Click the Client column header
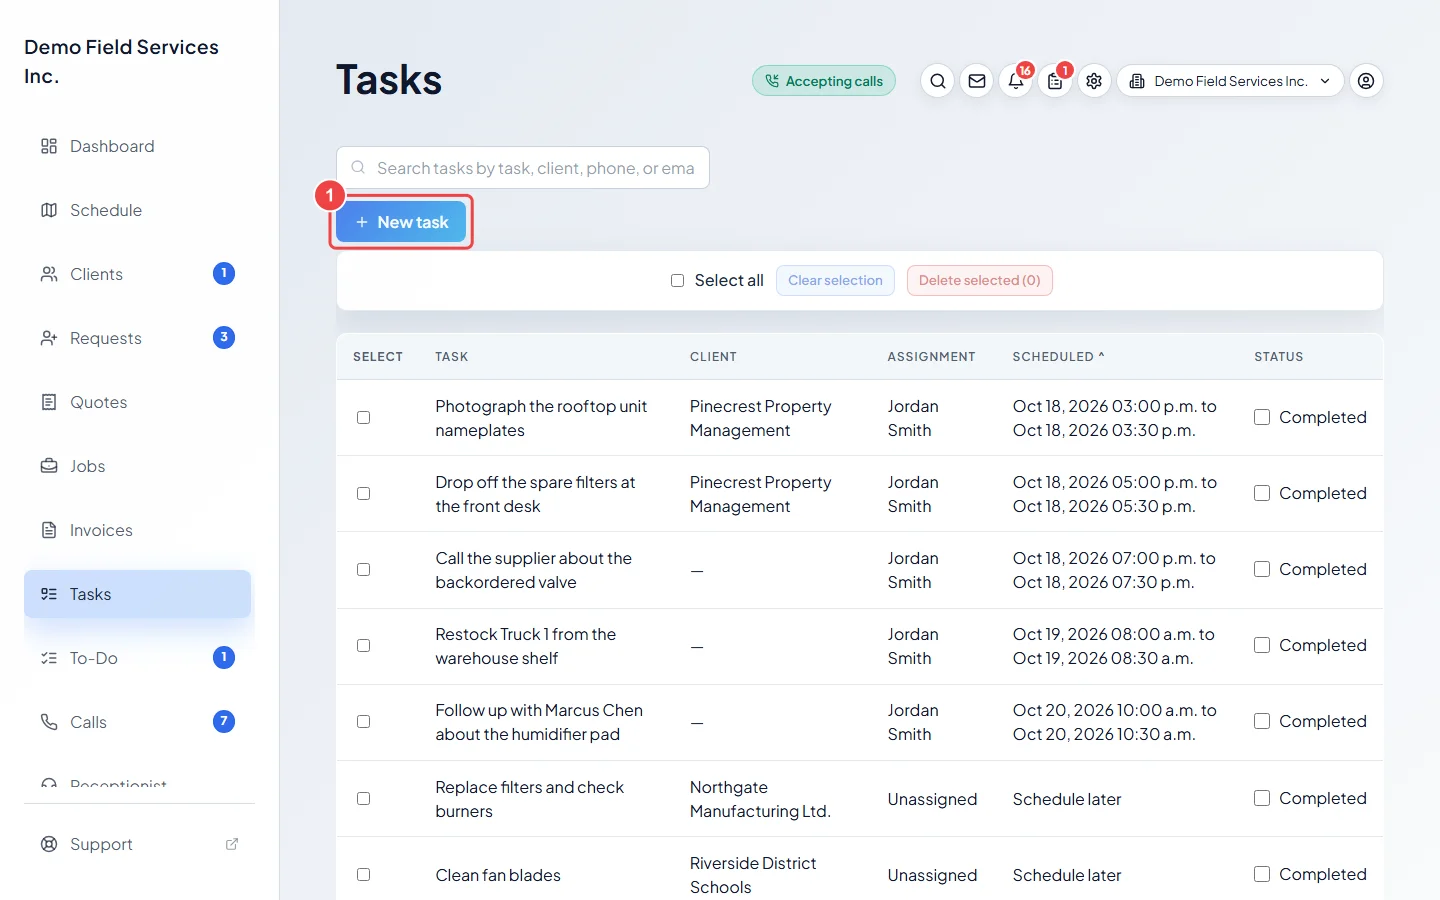The image size is (1440, 900). click(x=713, y=357)
